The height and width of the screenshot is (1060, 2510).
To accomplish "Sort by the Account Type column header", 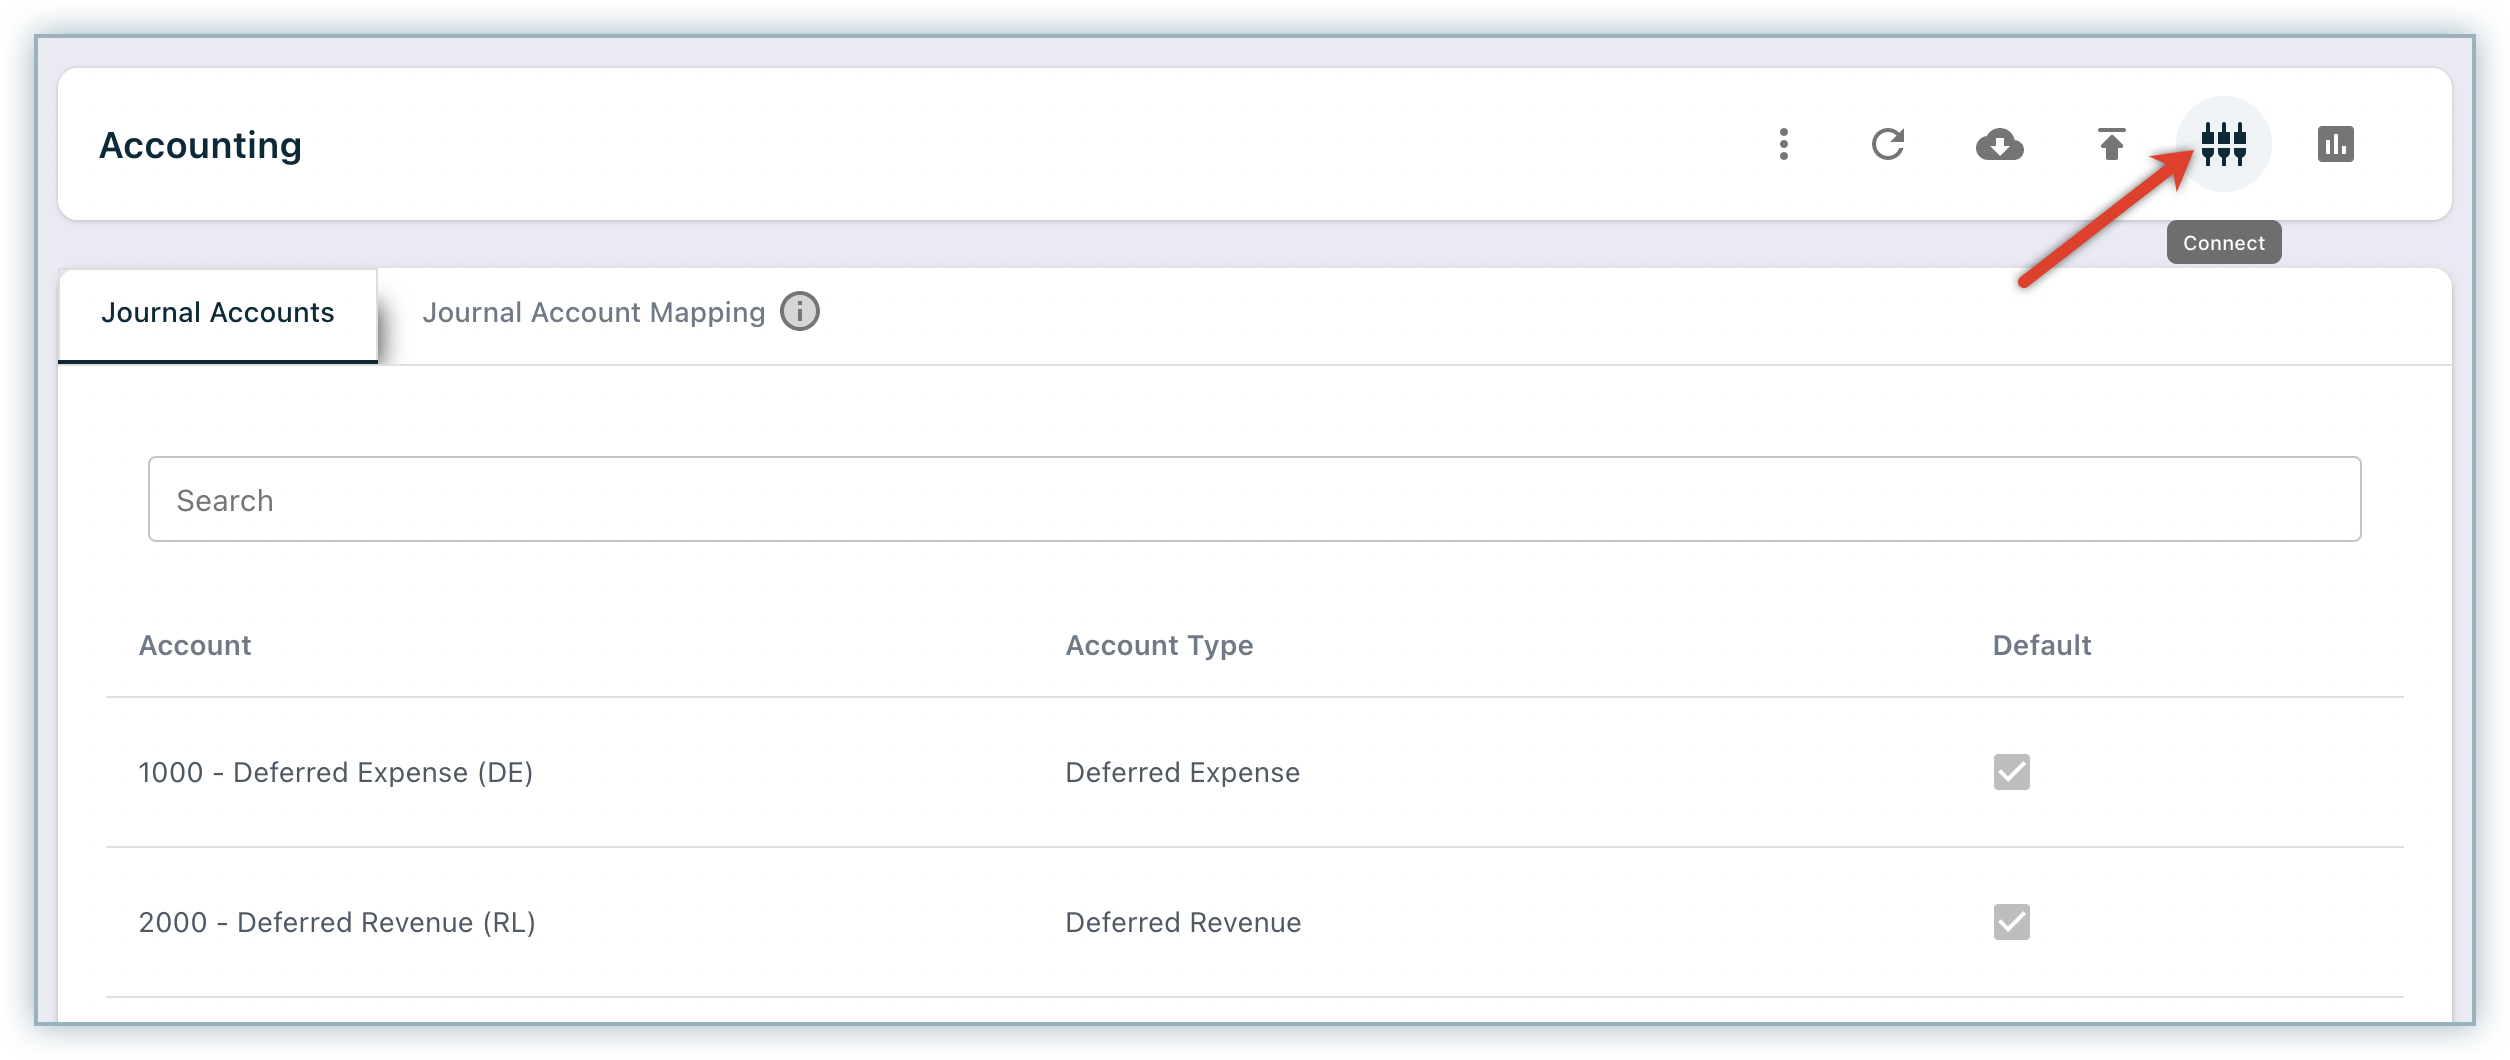I will pos(1159,646).
